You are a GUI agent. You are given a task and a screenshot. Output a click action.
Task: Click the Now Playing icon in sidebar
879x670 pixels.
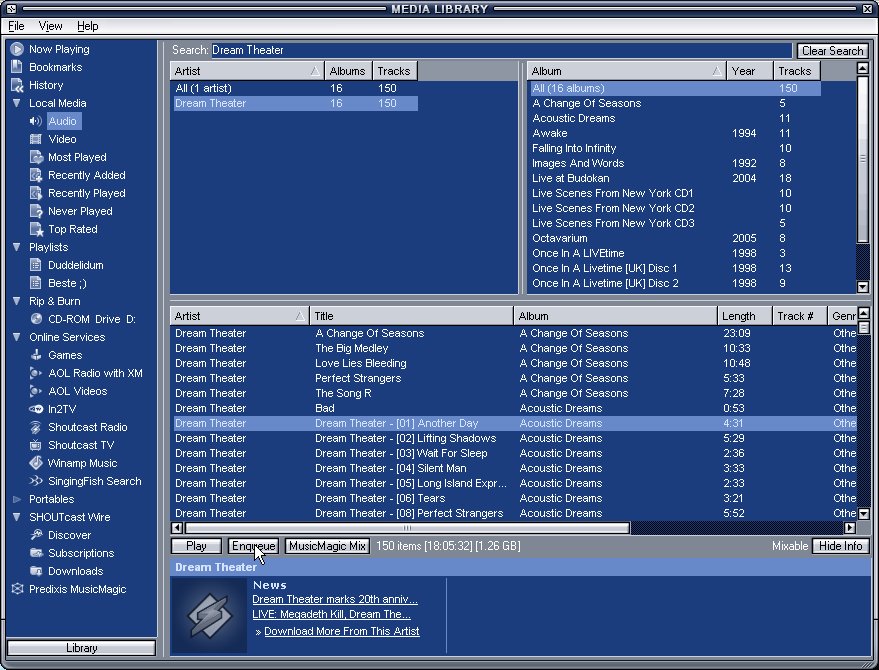(x=17, y=49)
